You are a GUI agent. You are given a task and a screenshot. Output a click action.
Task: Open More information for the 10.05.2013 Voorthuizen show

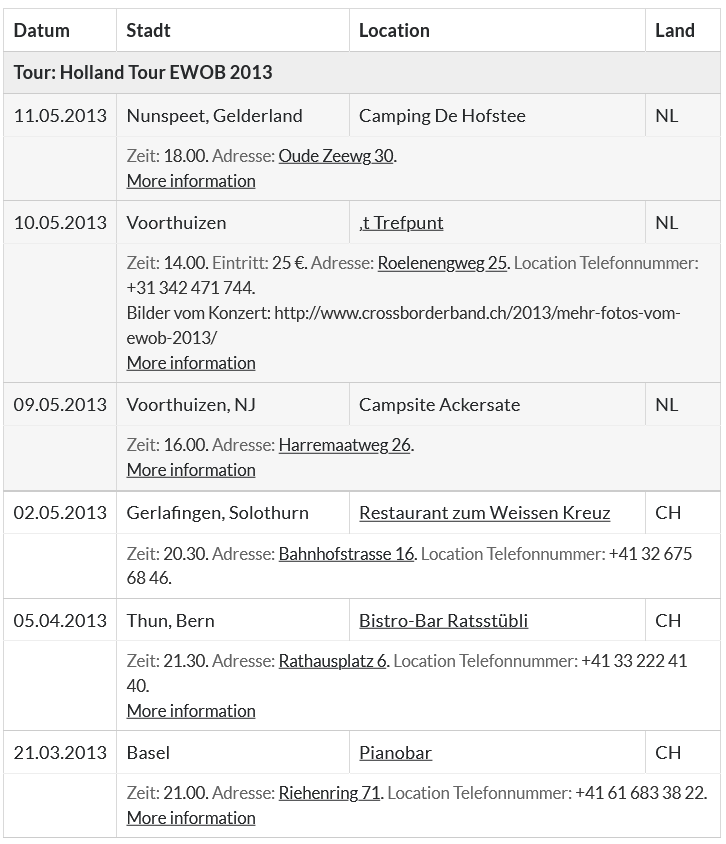pyautogui.click(x=191, y=363)
